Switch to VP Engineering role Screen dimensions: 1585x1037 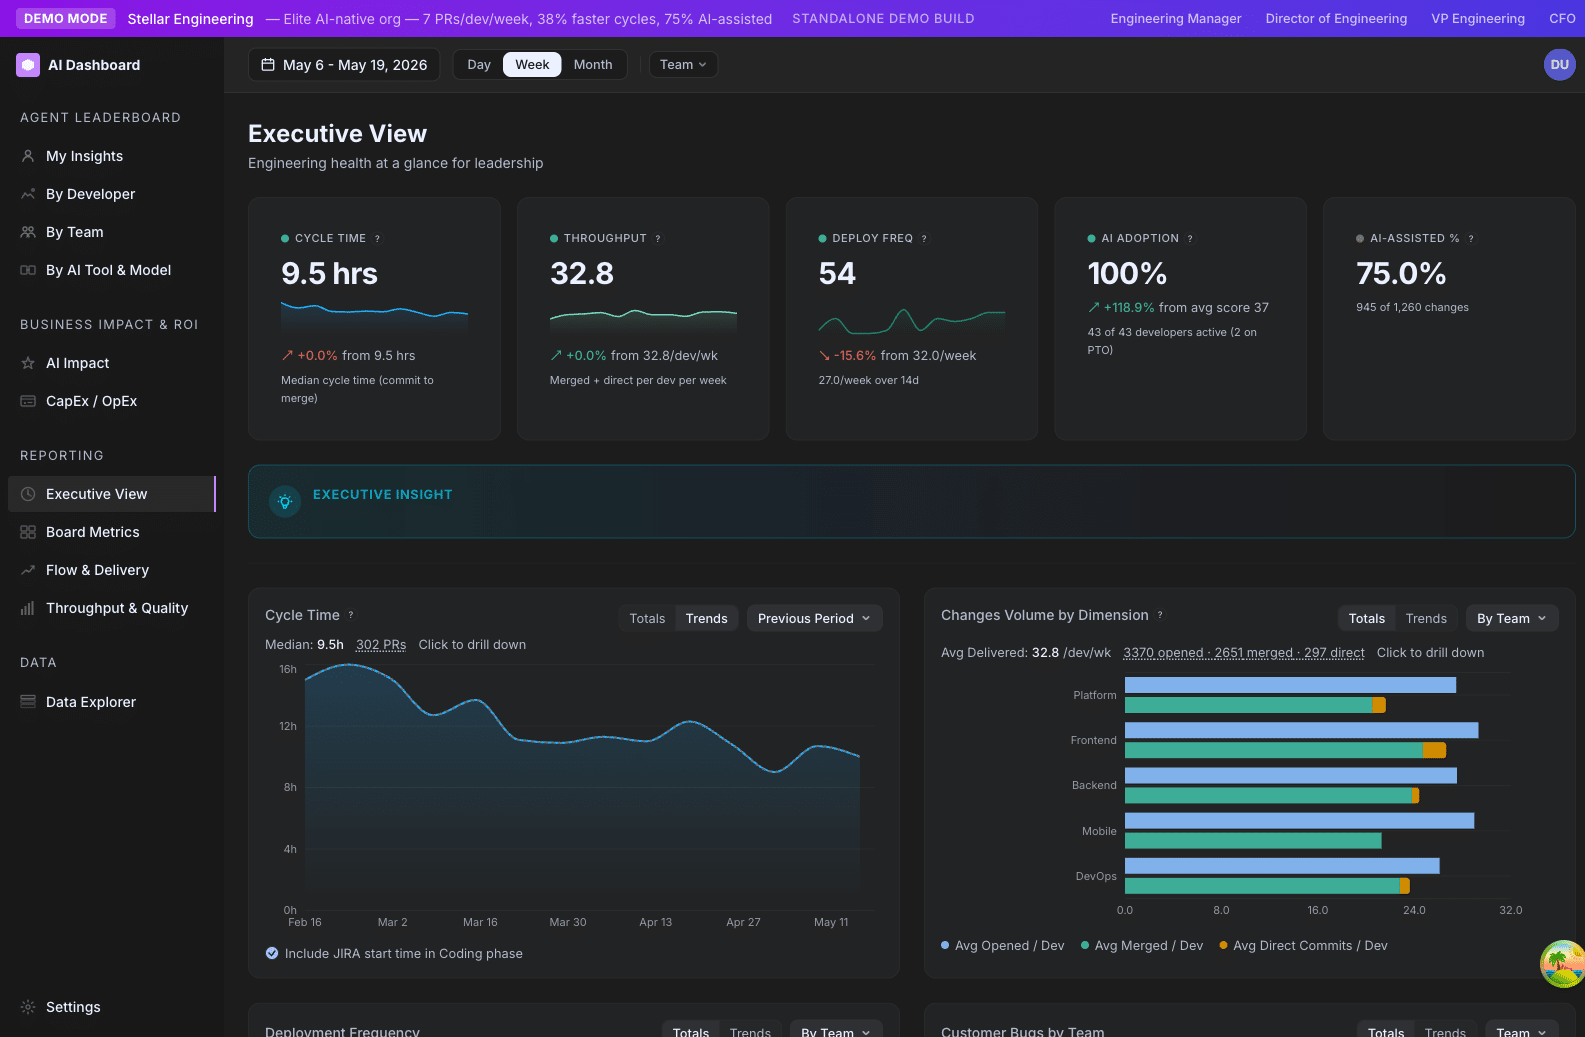(1478, 18)
